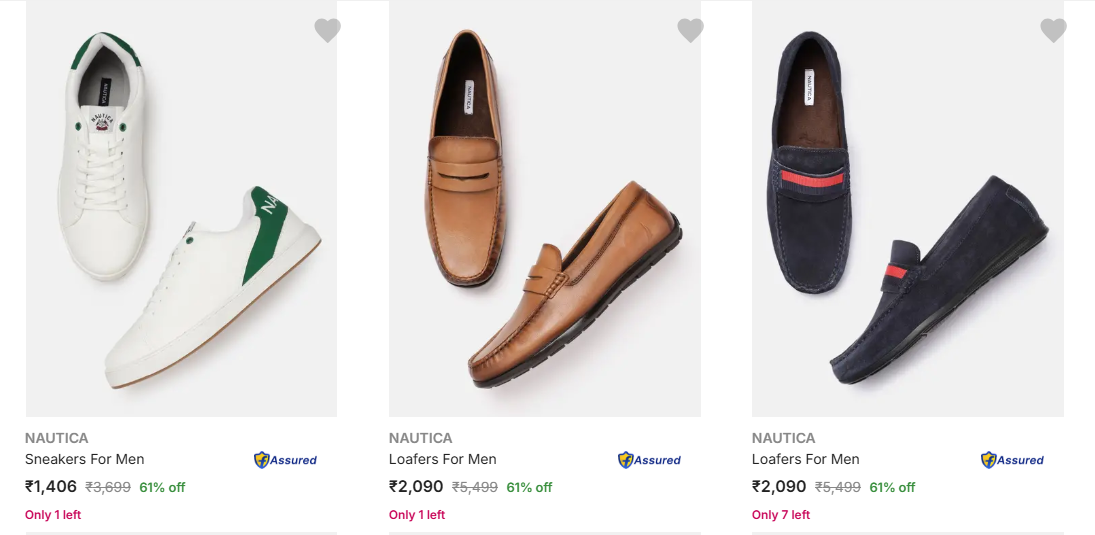This screenshot has width=1095, height=535.
Task: Click the struck-through ₹3,699 original price
Action: (108, 488)
